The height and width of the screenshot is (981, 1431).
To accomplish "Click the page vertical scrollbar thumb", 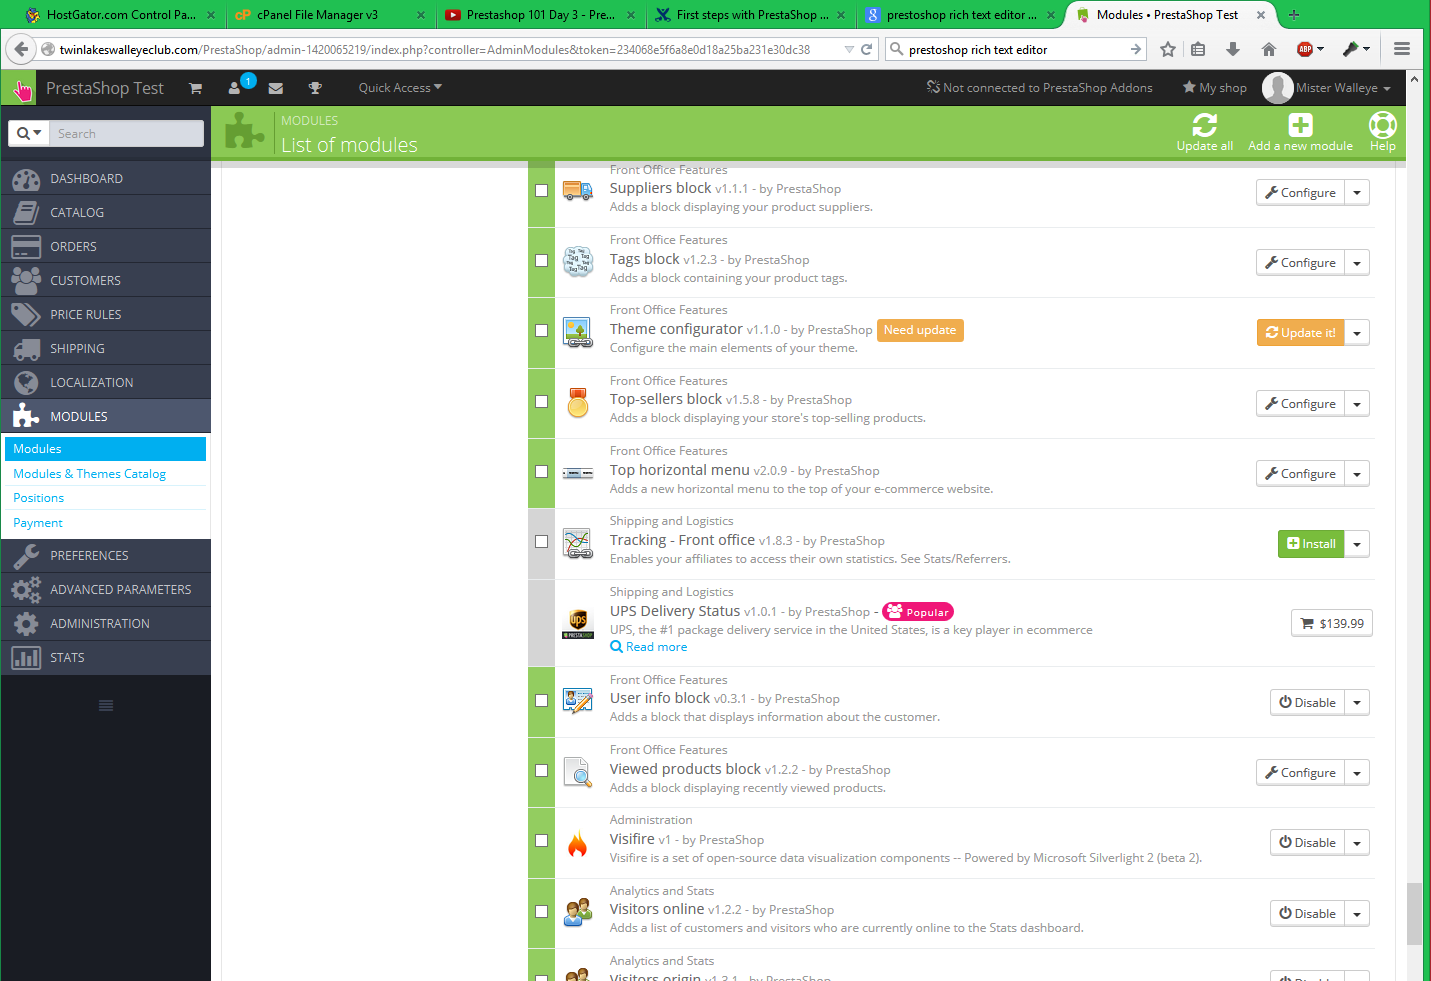I will 1414,913.
